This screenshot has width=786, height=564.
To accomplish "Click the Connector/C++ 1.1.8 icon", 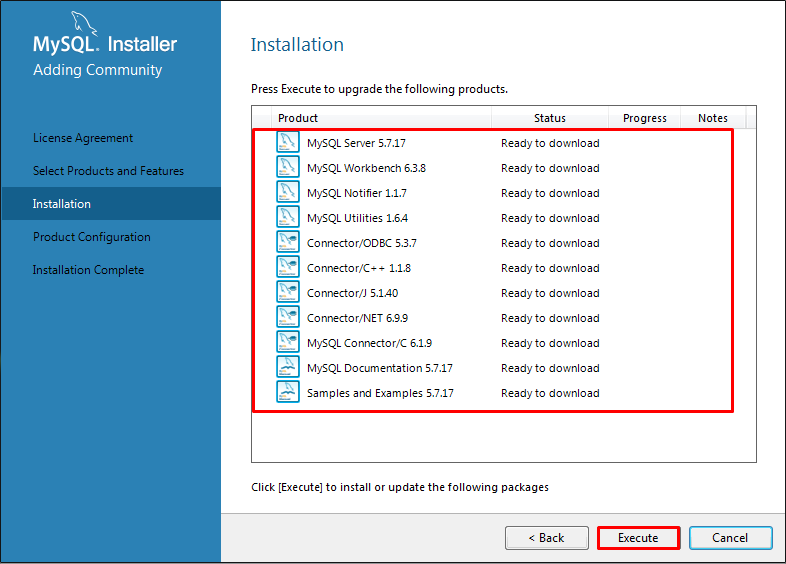I will (288, 267).
